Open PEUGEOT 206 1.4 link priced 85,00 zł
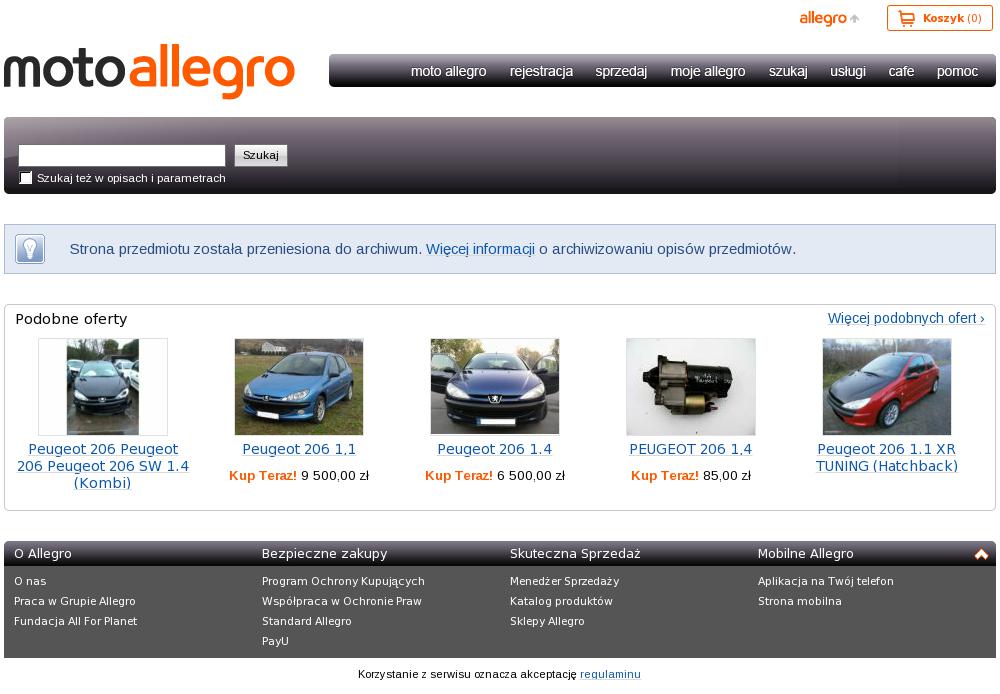1000x694 pixels. [x=691, y=449]
